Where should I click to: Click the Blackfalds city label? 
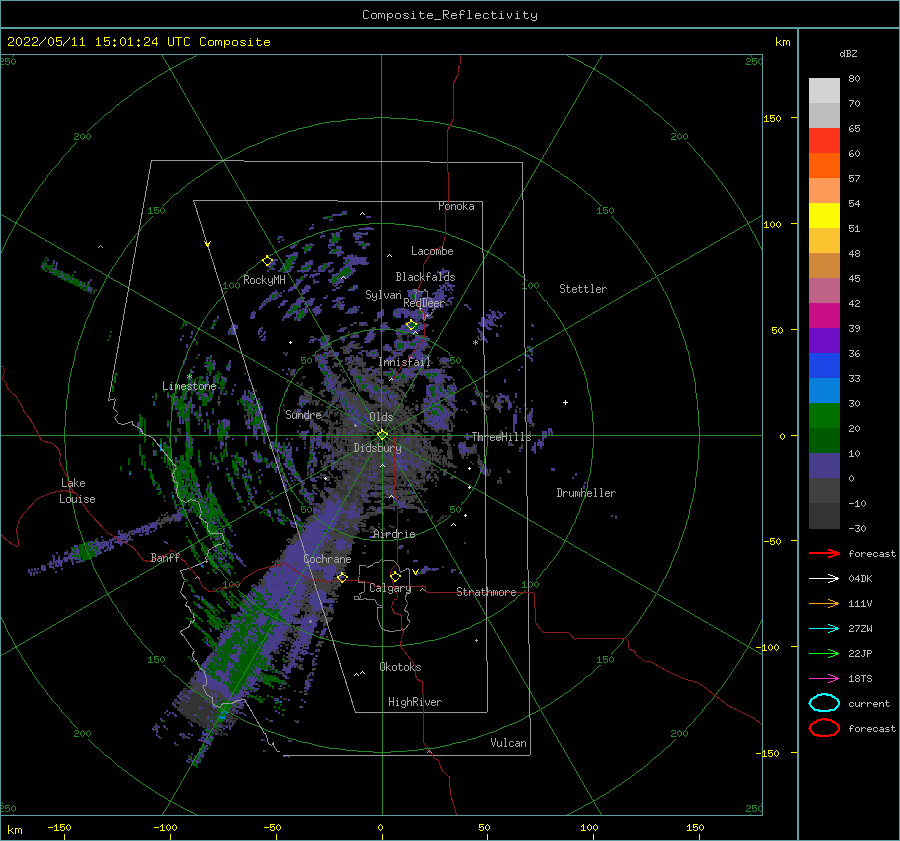[425, 277]
